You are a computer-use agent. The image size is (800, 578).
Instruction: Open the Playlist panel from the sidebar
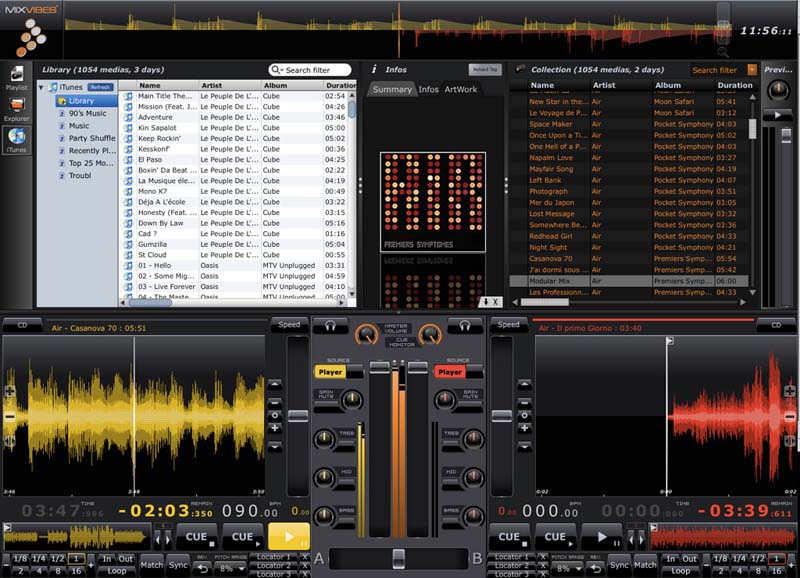(x=16, y=77)
